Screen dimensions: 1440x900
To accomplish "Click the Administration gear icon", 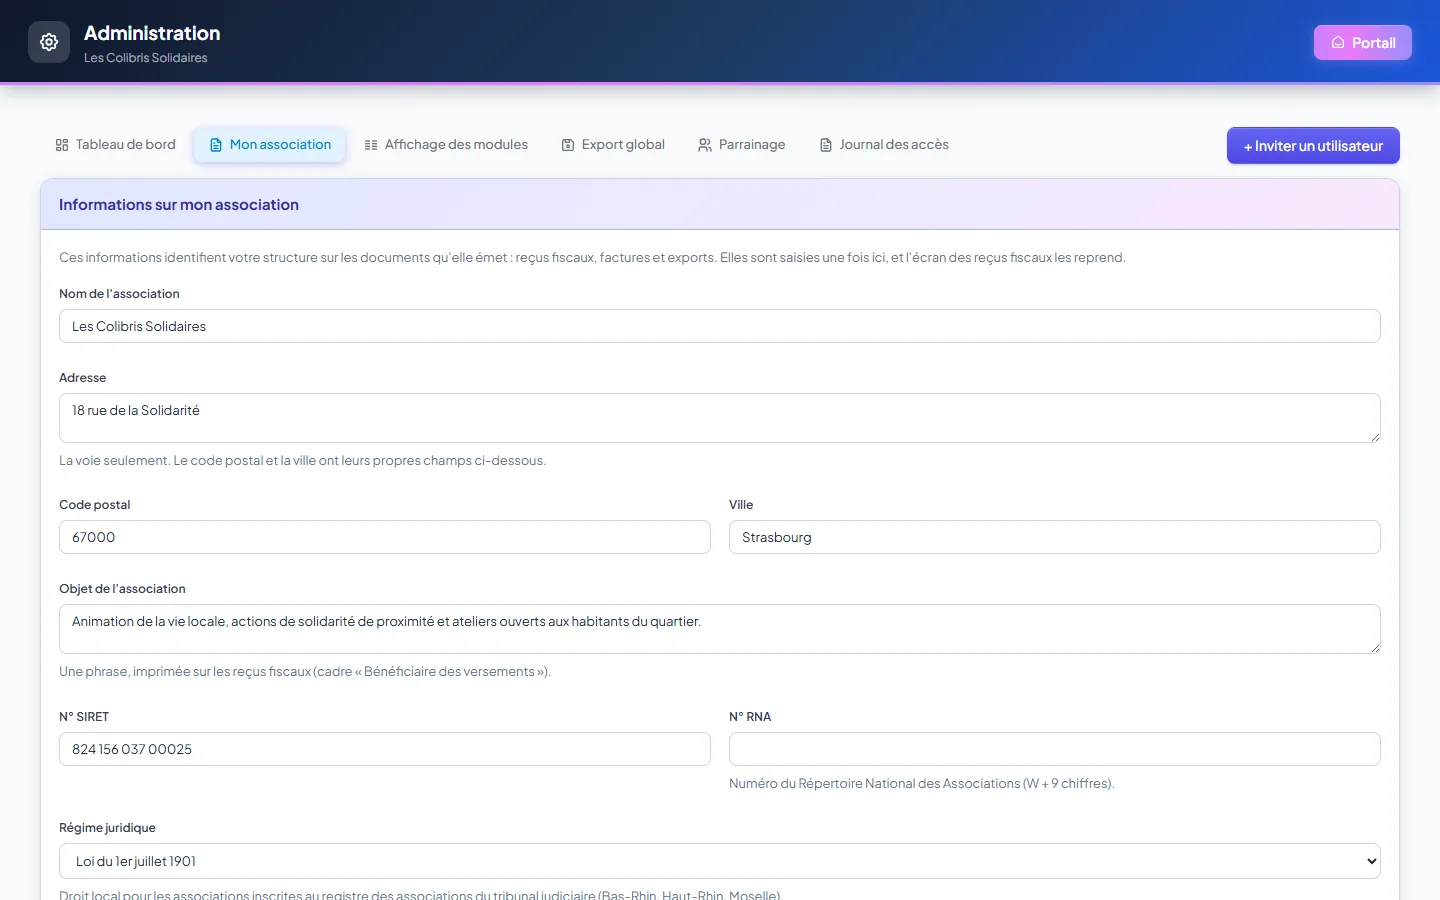I will pyautogui.click(x=49, y=42).
